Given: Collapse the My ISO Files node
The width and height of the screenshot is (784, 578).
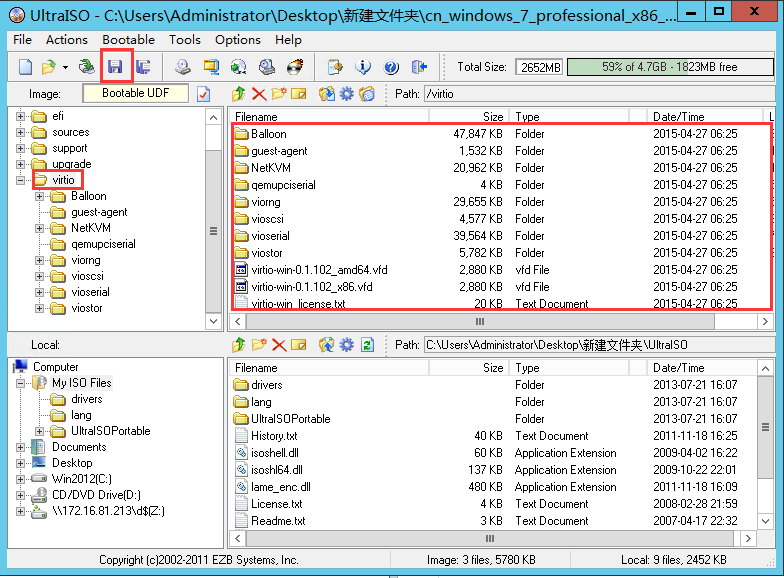Looking at the screenshot, I should (x=20, y=384).
